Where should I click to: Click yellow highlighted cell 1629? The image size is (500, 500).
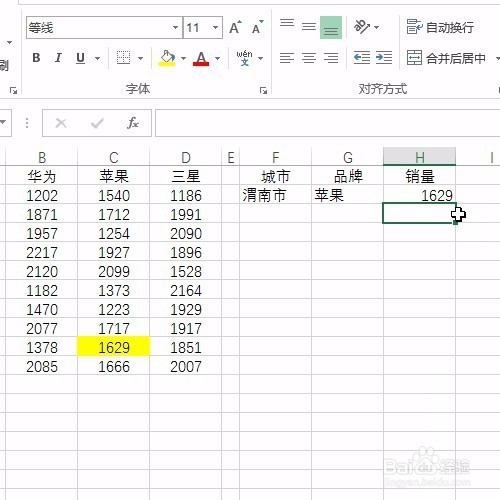[114, 347]
